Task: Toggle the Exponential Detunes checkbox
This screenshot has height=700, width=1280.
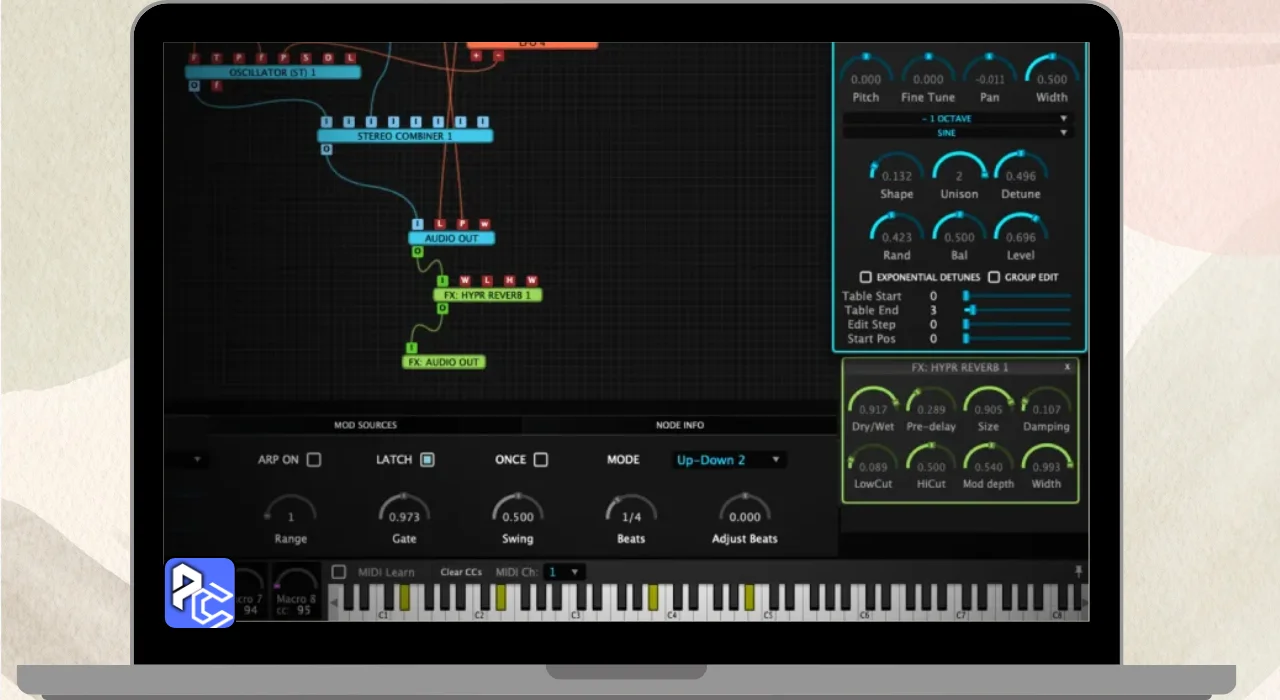Action: tap(866, 277)
